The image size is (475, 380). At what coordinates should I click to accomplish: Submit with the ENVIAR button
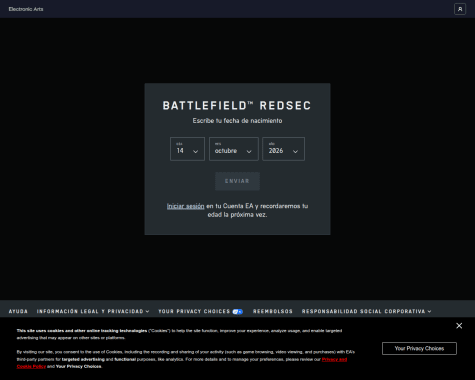point(237,181)
